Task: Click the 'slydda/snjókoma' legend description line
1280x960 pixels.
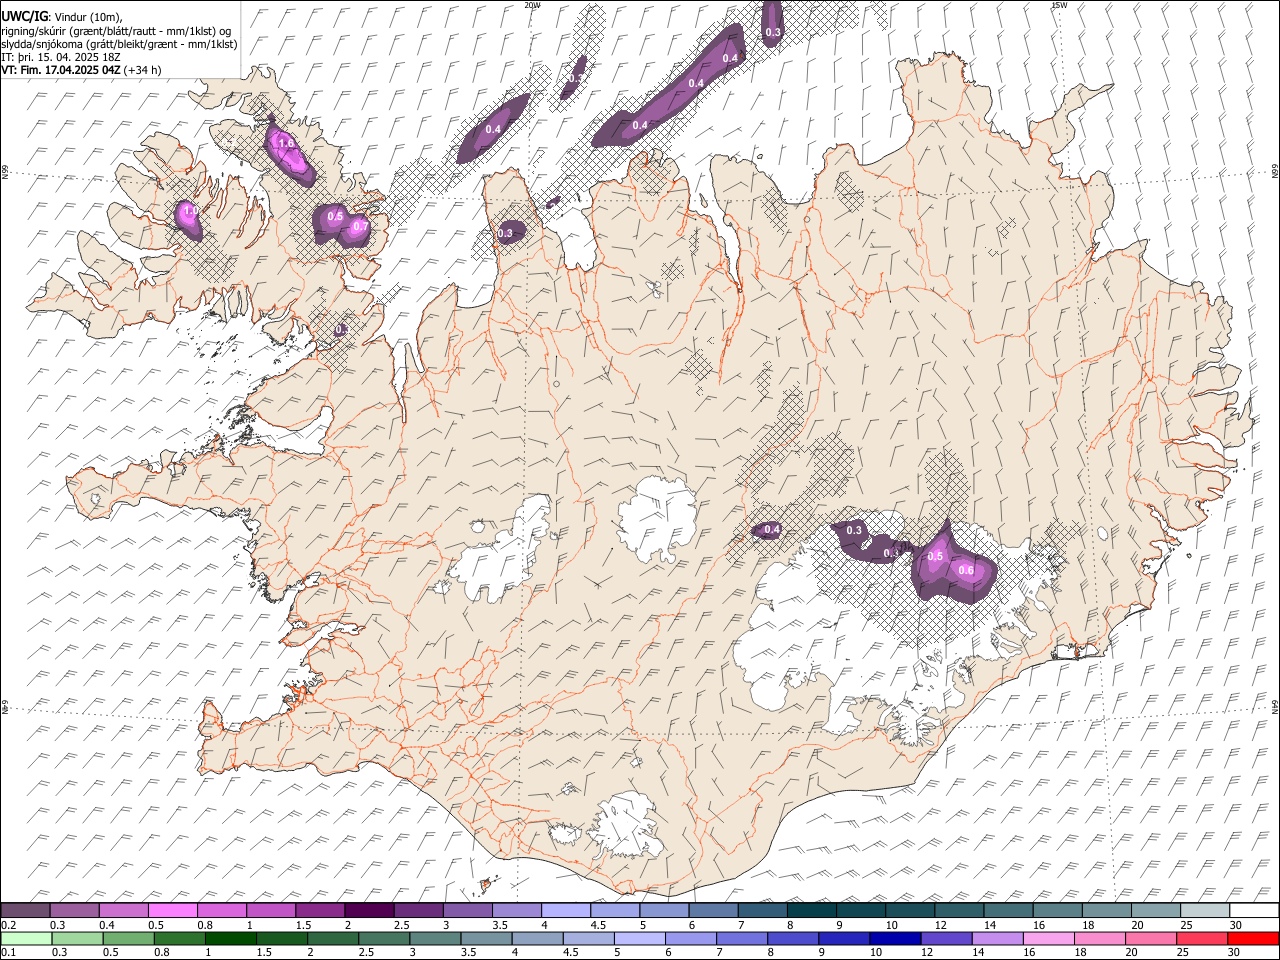Action: click(x=120, y=44)
